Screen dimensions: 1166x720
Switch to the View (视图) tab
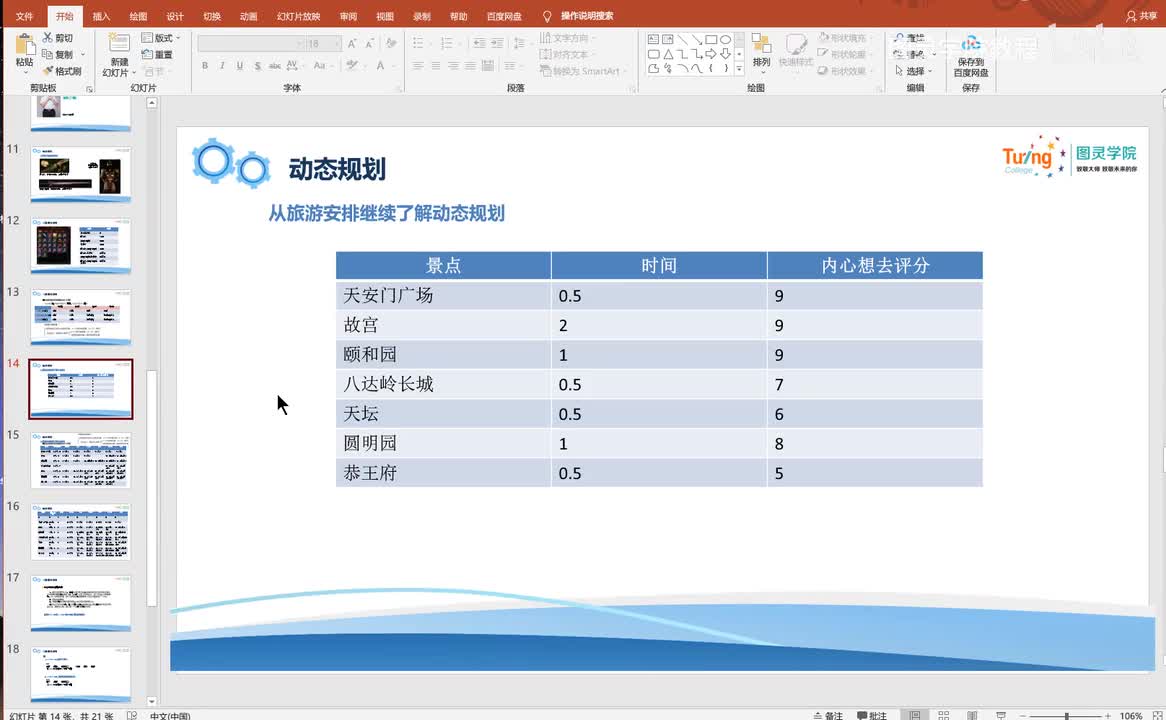click(384, 16)
